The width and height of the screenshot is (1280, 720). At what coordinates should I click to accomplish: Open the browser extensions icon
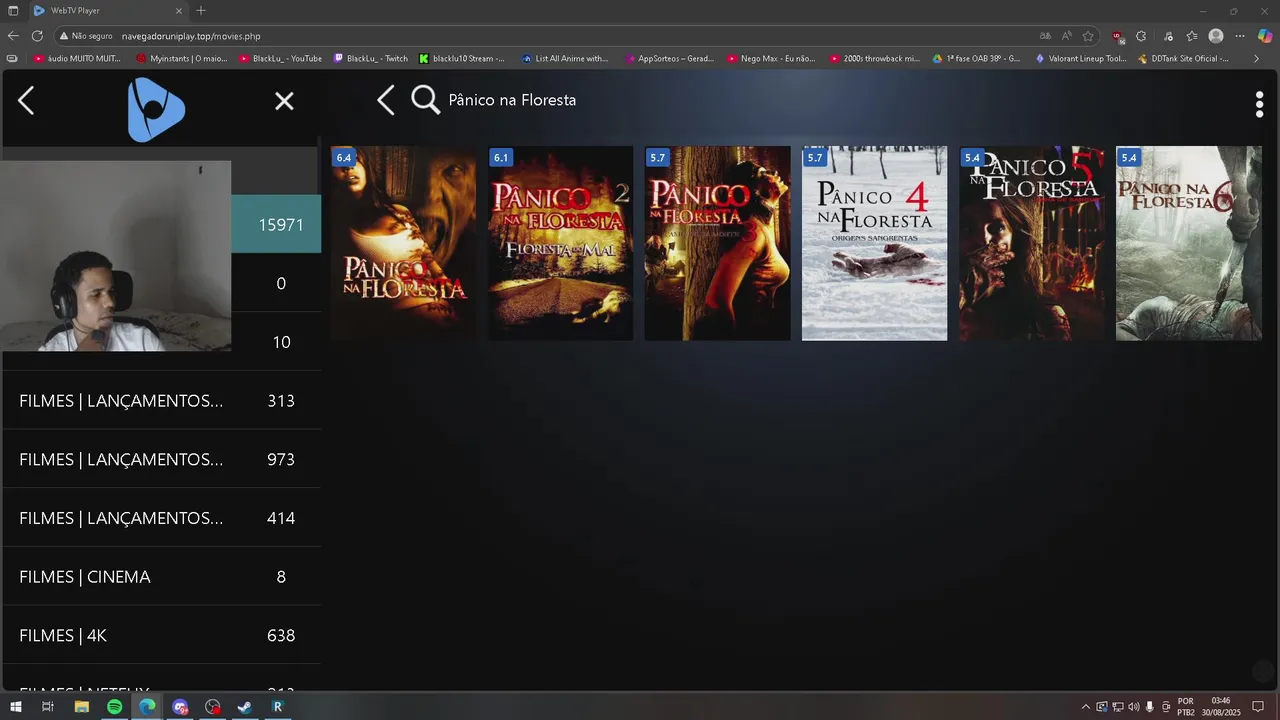[x=1141, y=36]
